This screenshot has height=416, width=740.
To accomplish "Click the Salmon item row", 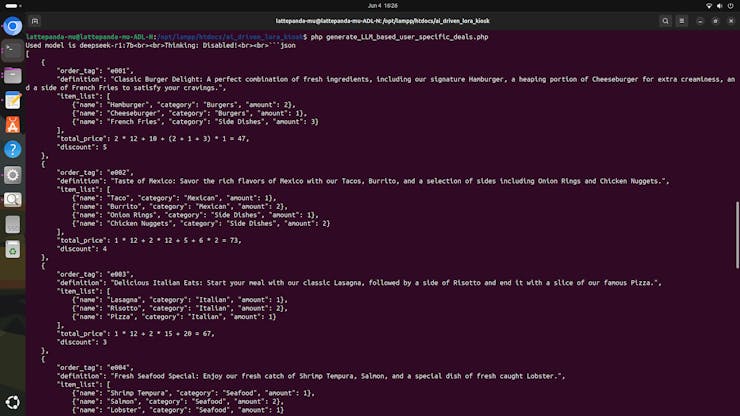I will point(178,402).
